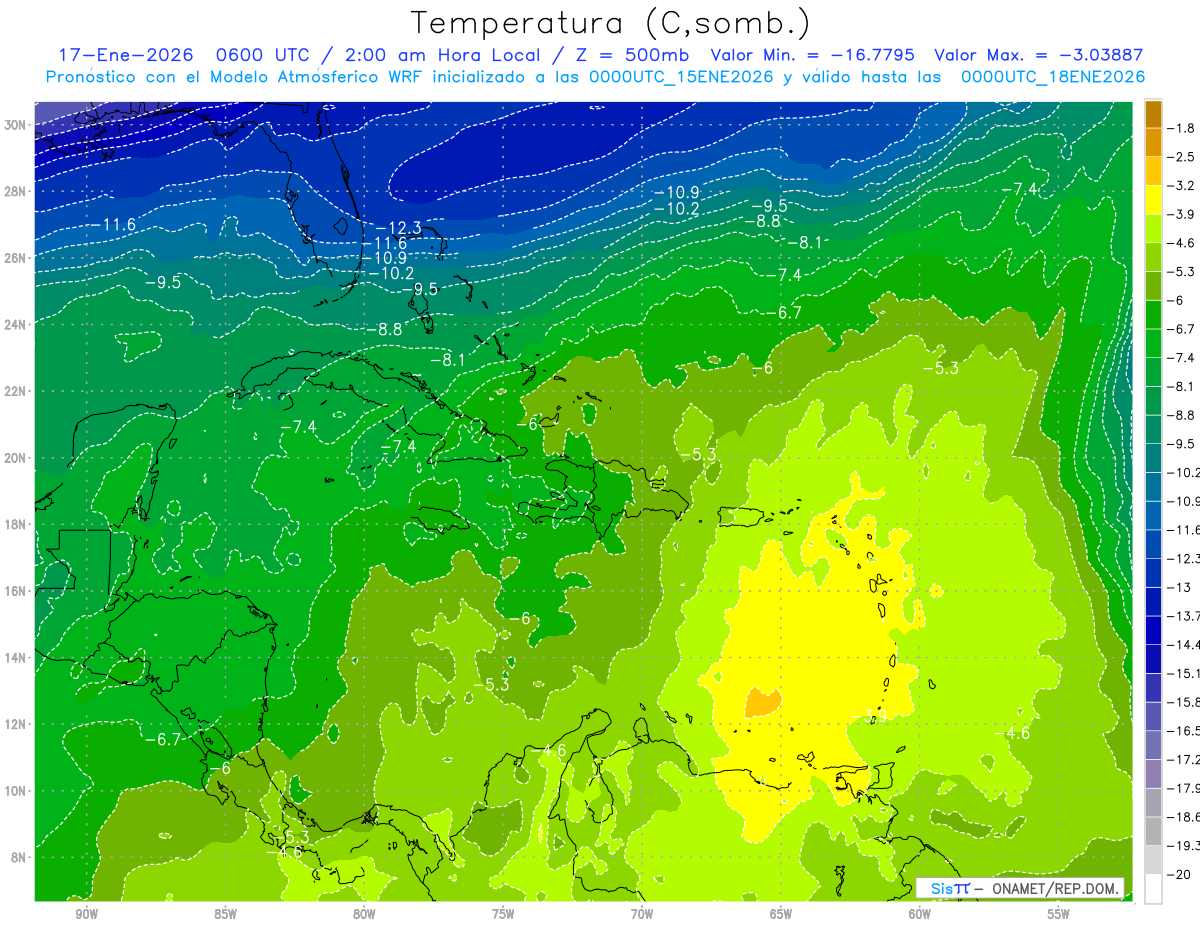
Task: Click the "85W" longitude axis label
Action: (x=225, y=913)
